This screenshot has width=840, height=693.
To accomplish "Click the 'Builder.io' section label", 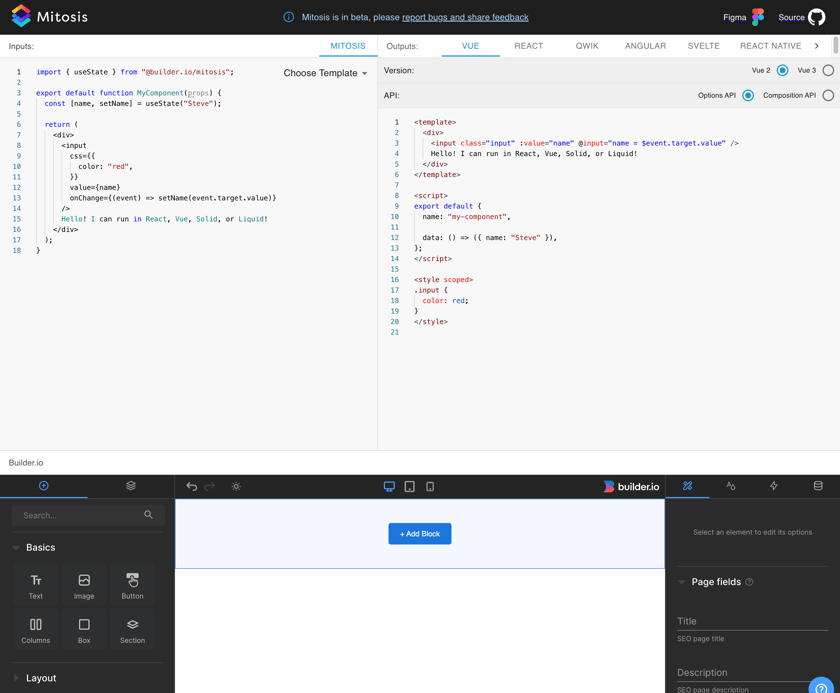I will [x=26, y=463].
